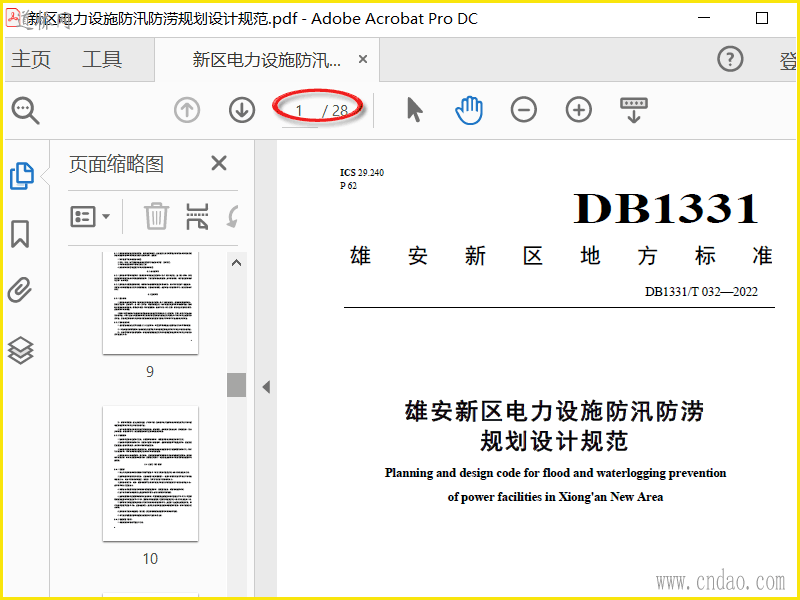
Task: Click the 规划设计规范 title line
Action: (554, 441)
